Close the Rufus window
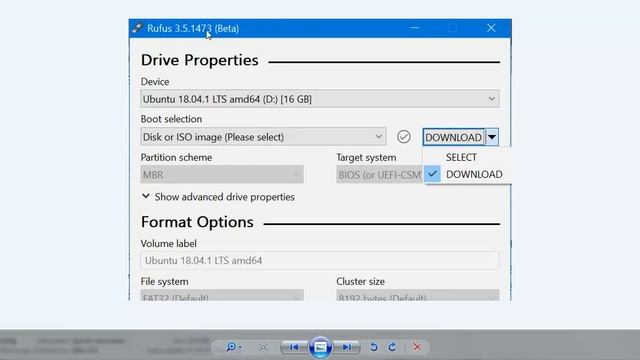640x360 pixels. tap(491, 28)
